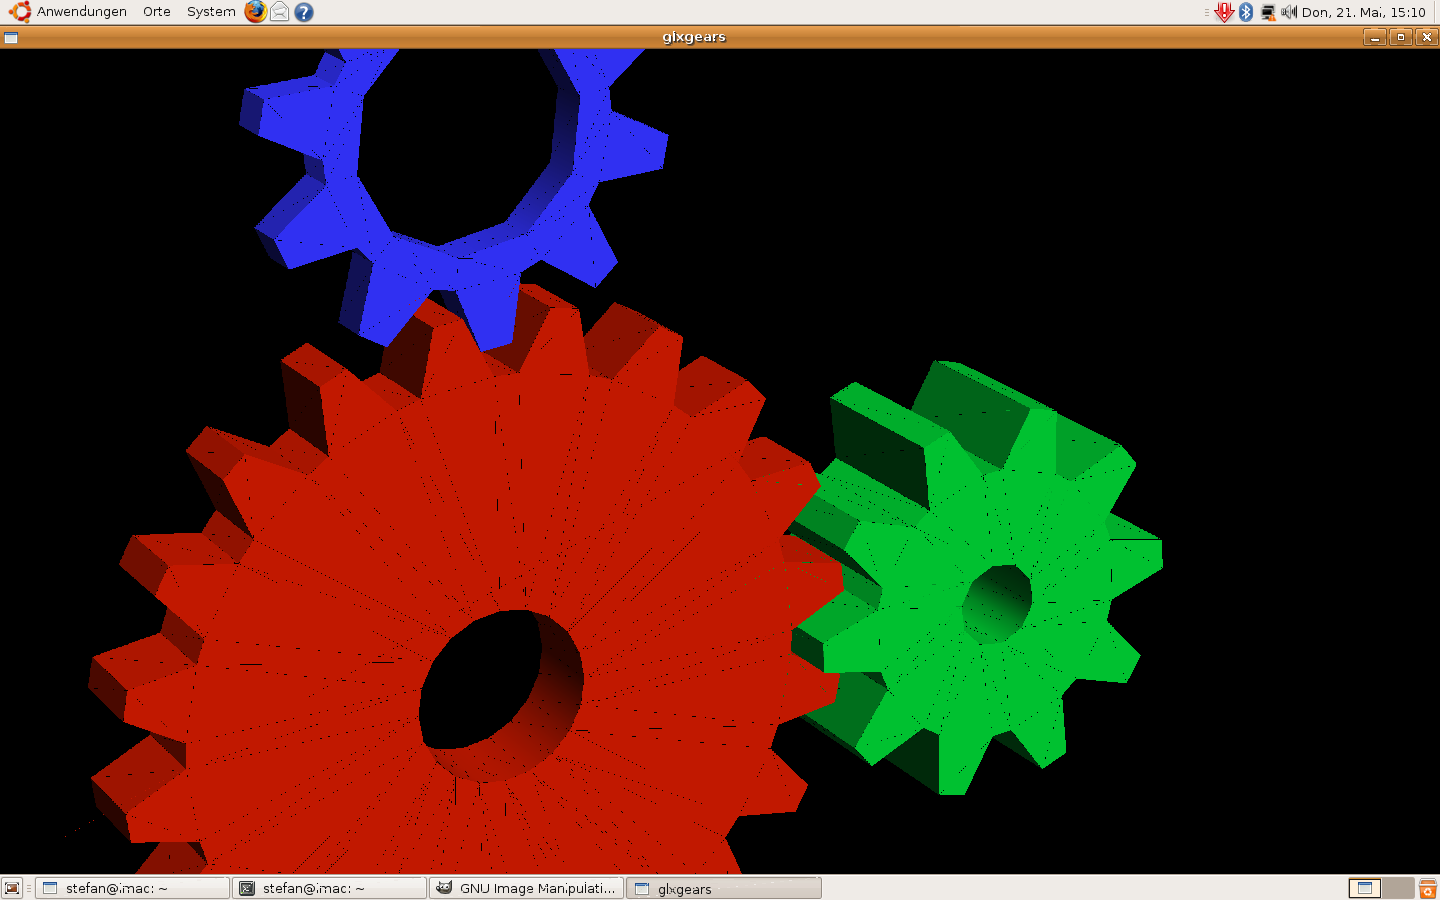The height and width of the screenshot is (900, 1440).
Task: Open the Bluetooth tray icon
Action: [1246, 12]
